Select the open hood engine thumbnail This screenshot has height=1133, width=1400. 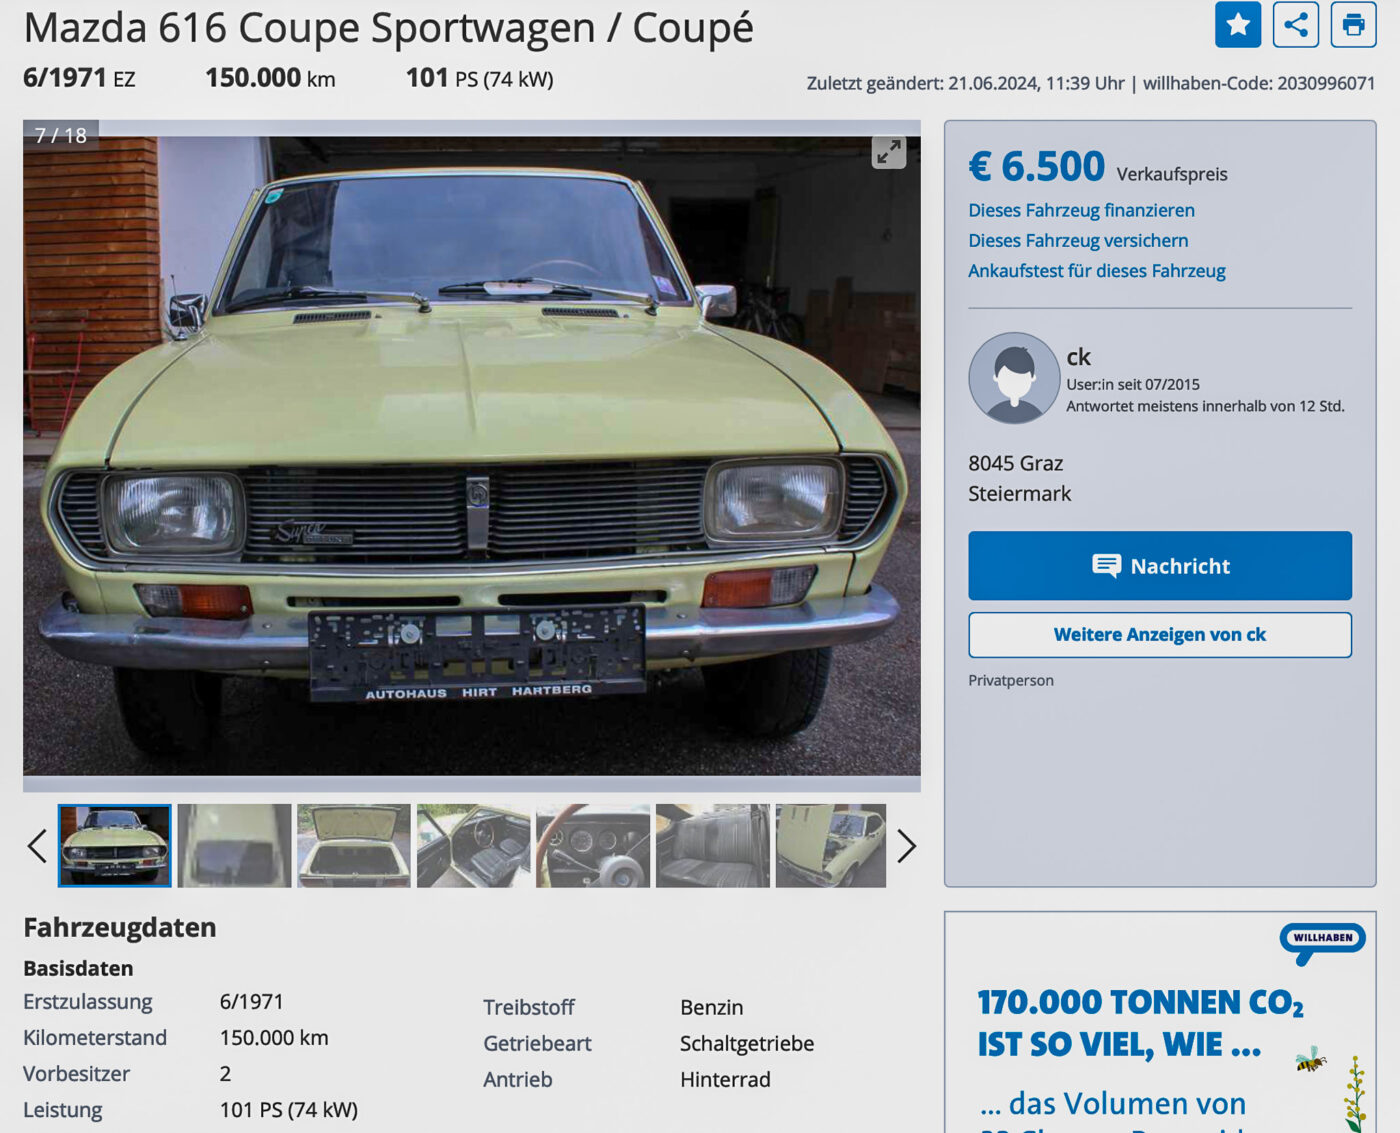pyautogui.click(x=831, y=846)
